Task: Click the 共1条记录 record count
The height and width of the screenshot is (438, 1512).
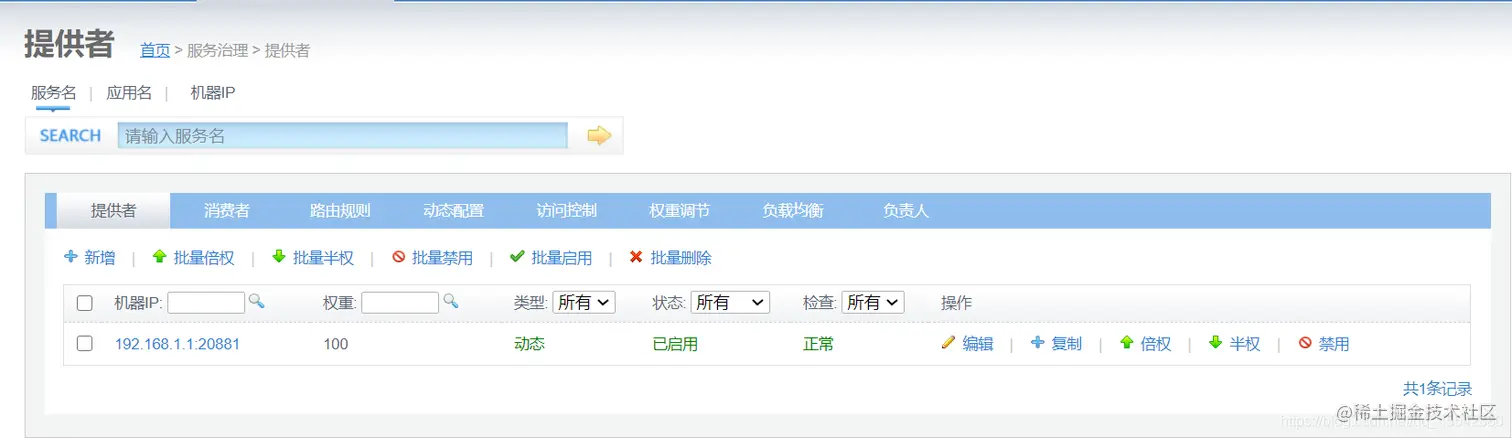Action: click(x=1437, y=388)
